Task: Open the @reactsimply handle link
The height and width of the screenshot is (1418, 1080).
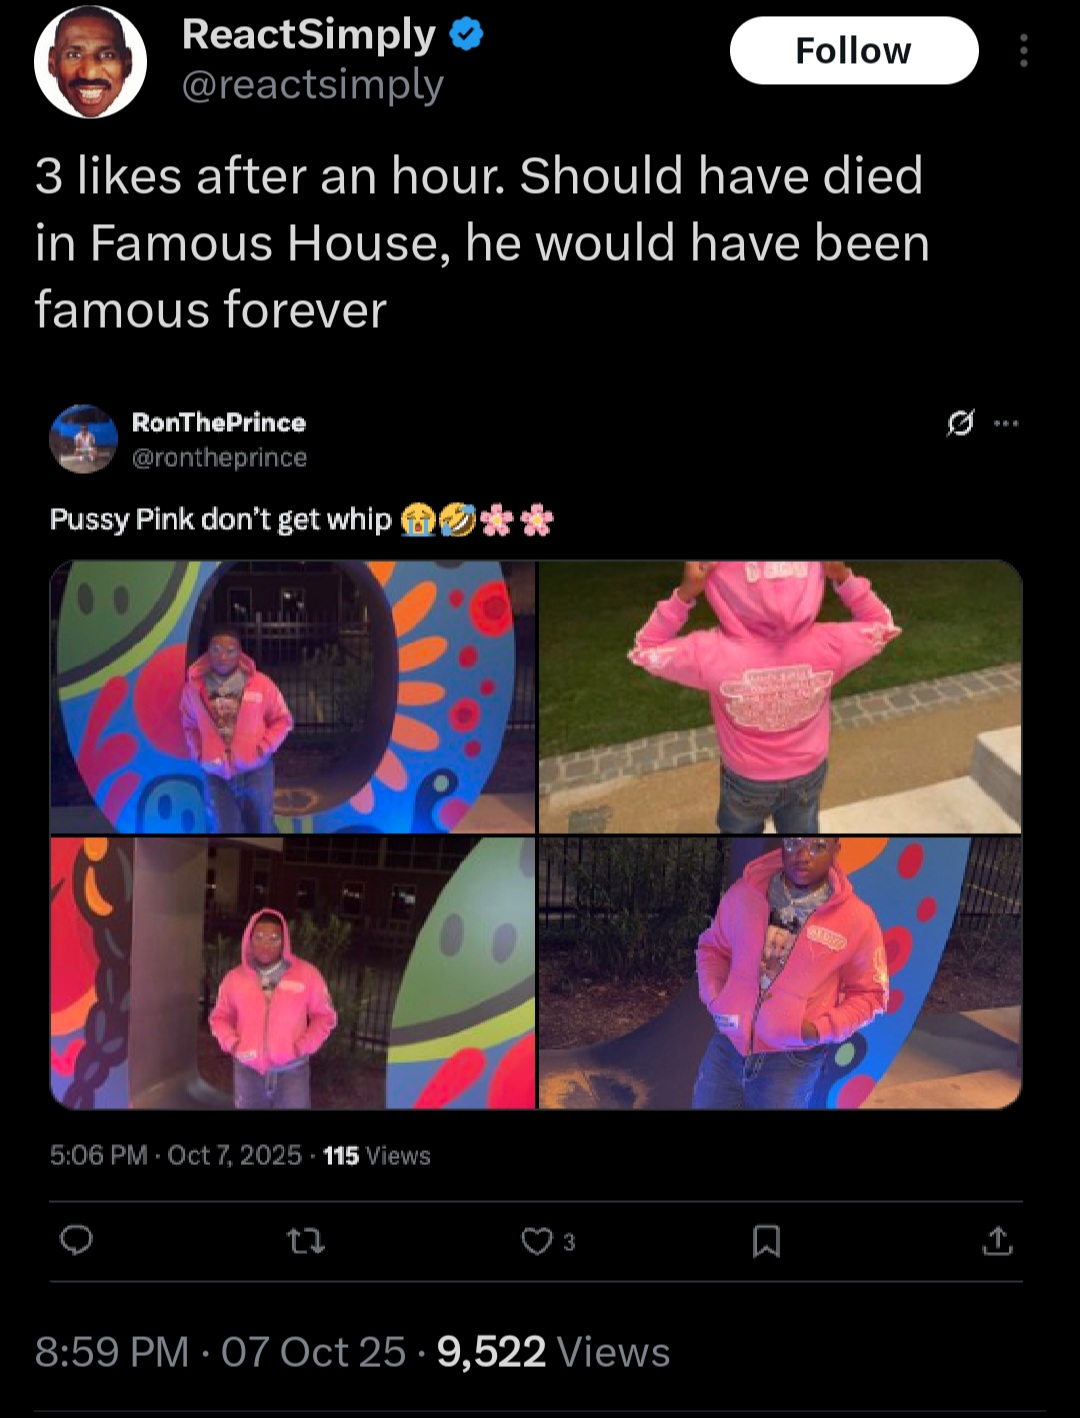Action: 312,85
